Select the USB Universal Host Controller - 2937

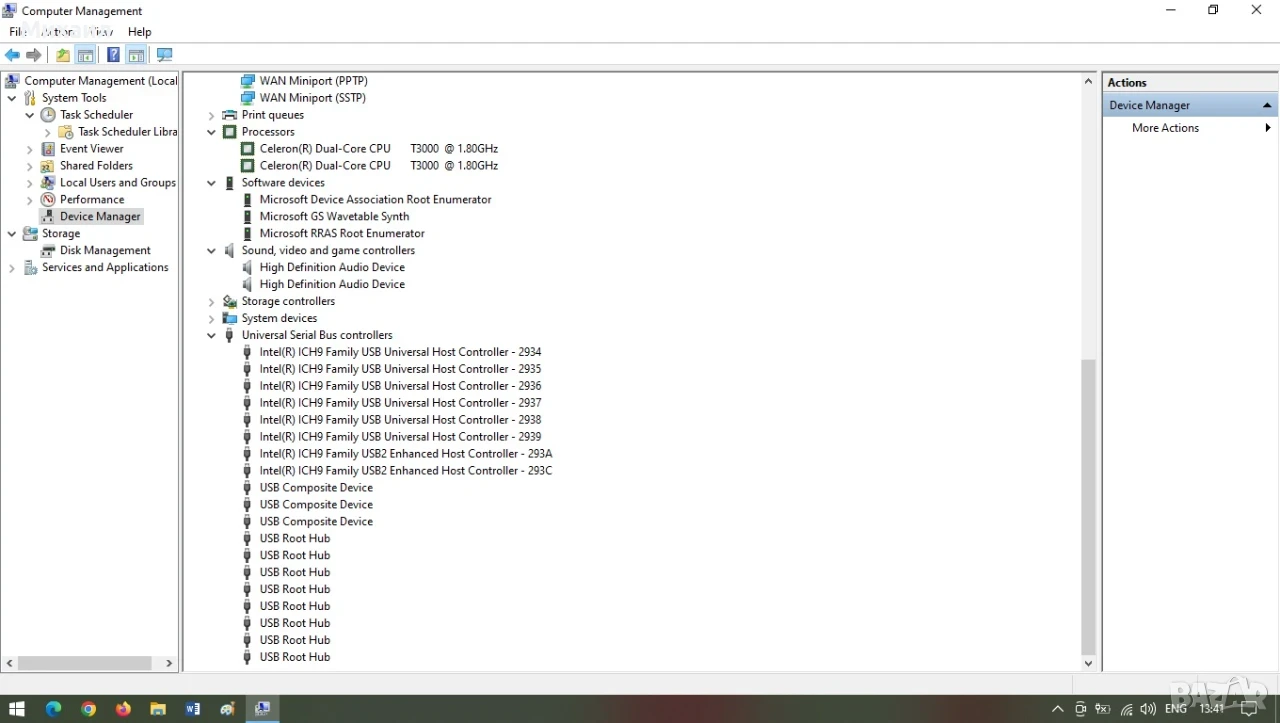pyautogui.click(x=400, y=404)
